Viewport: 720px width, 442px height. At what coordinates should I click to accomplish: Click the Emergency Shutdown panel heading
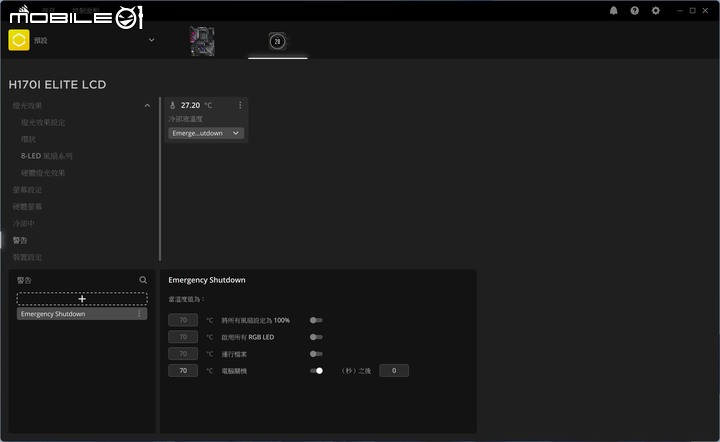coord(207,280)
